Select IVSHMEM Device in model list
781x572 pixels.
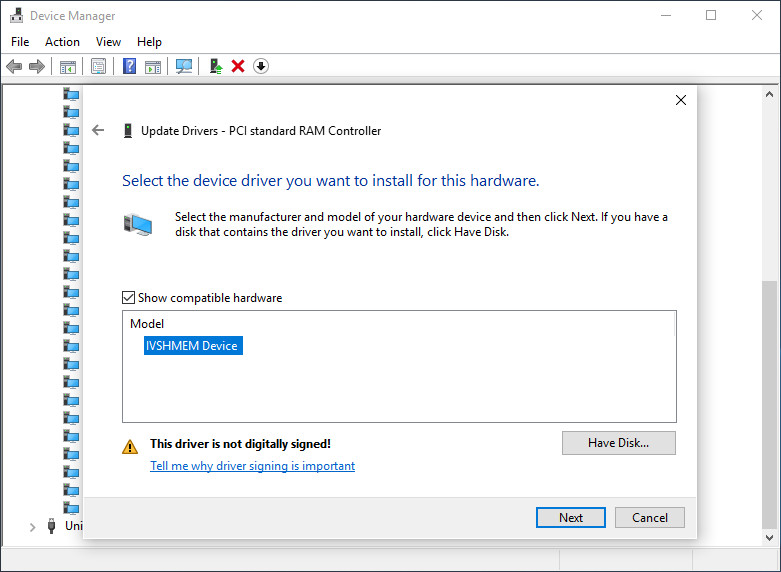(x=193, y=346)
